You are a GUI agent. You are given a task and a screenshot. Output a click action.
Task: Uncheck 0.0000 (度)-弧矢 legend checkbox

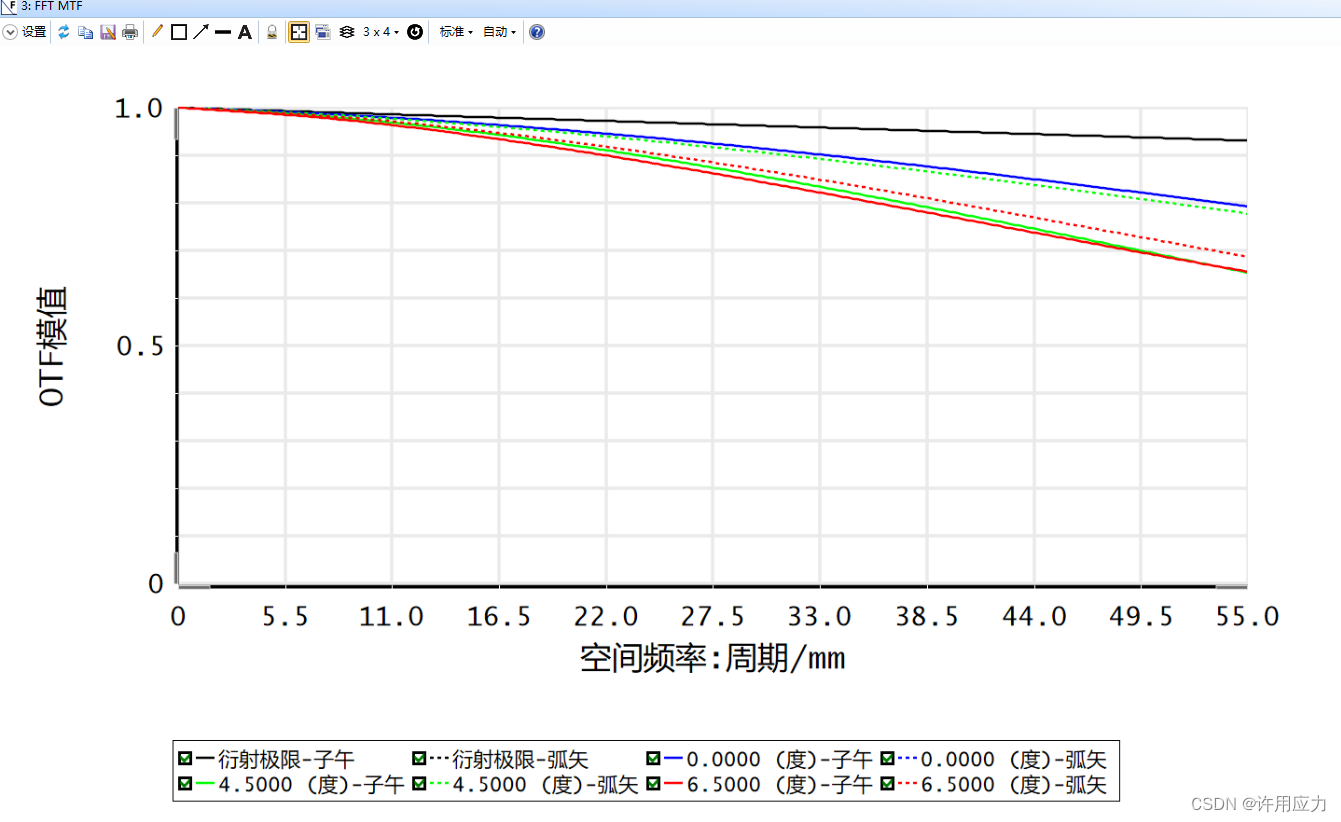(x=887, y=758)
